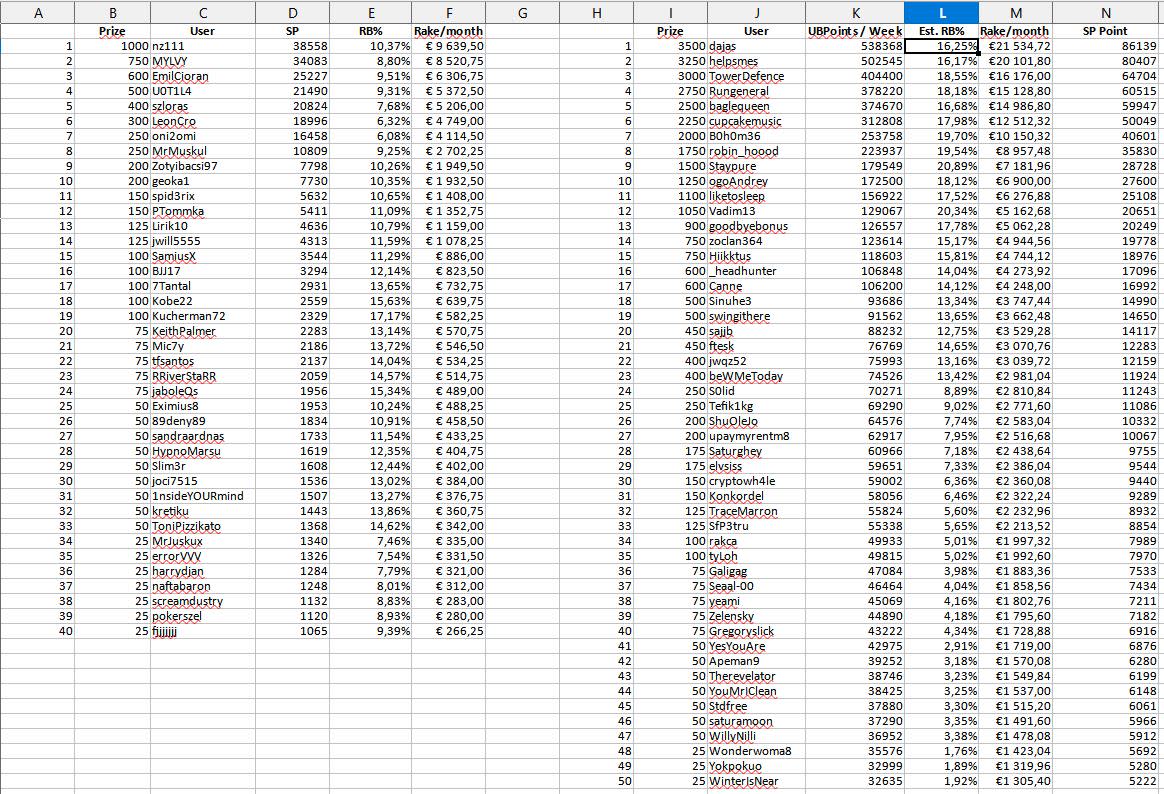Viewport: 1164px width, 794px height.
Task: Click the user cell 'Kucherman72'
Action: point(203,316)
